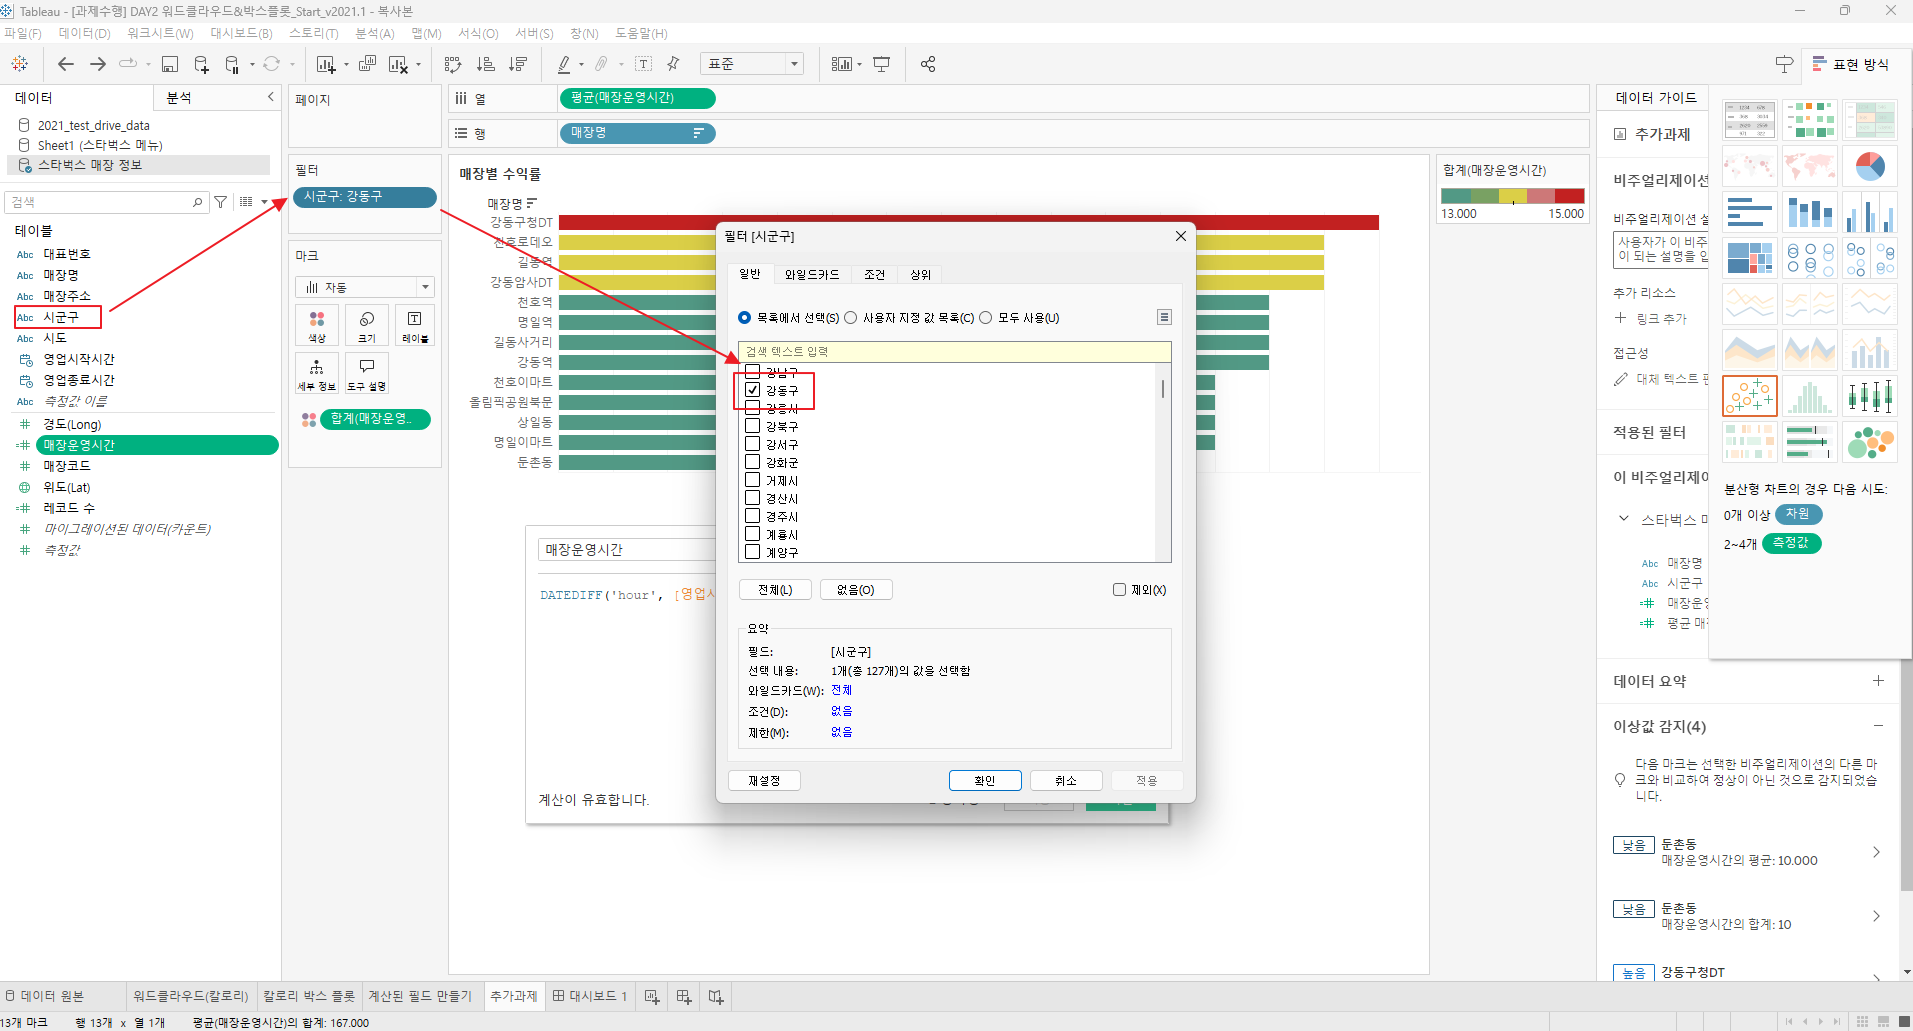Switch to 와일드카드 tab in filter dialog
Viewport: 1913px width, 1031px height.
coord(812,274)
